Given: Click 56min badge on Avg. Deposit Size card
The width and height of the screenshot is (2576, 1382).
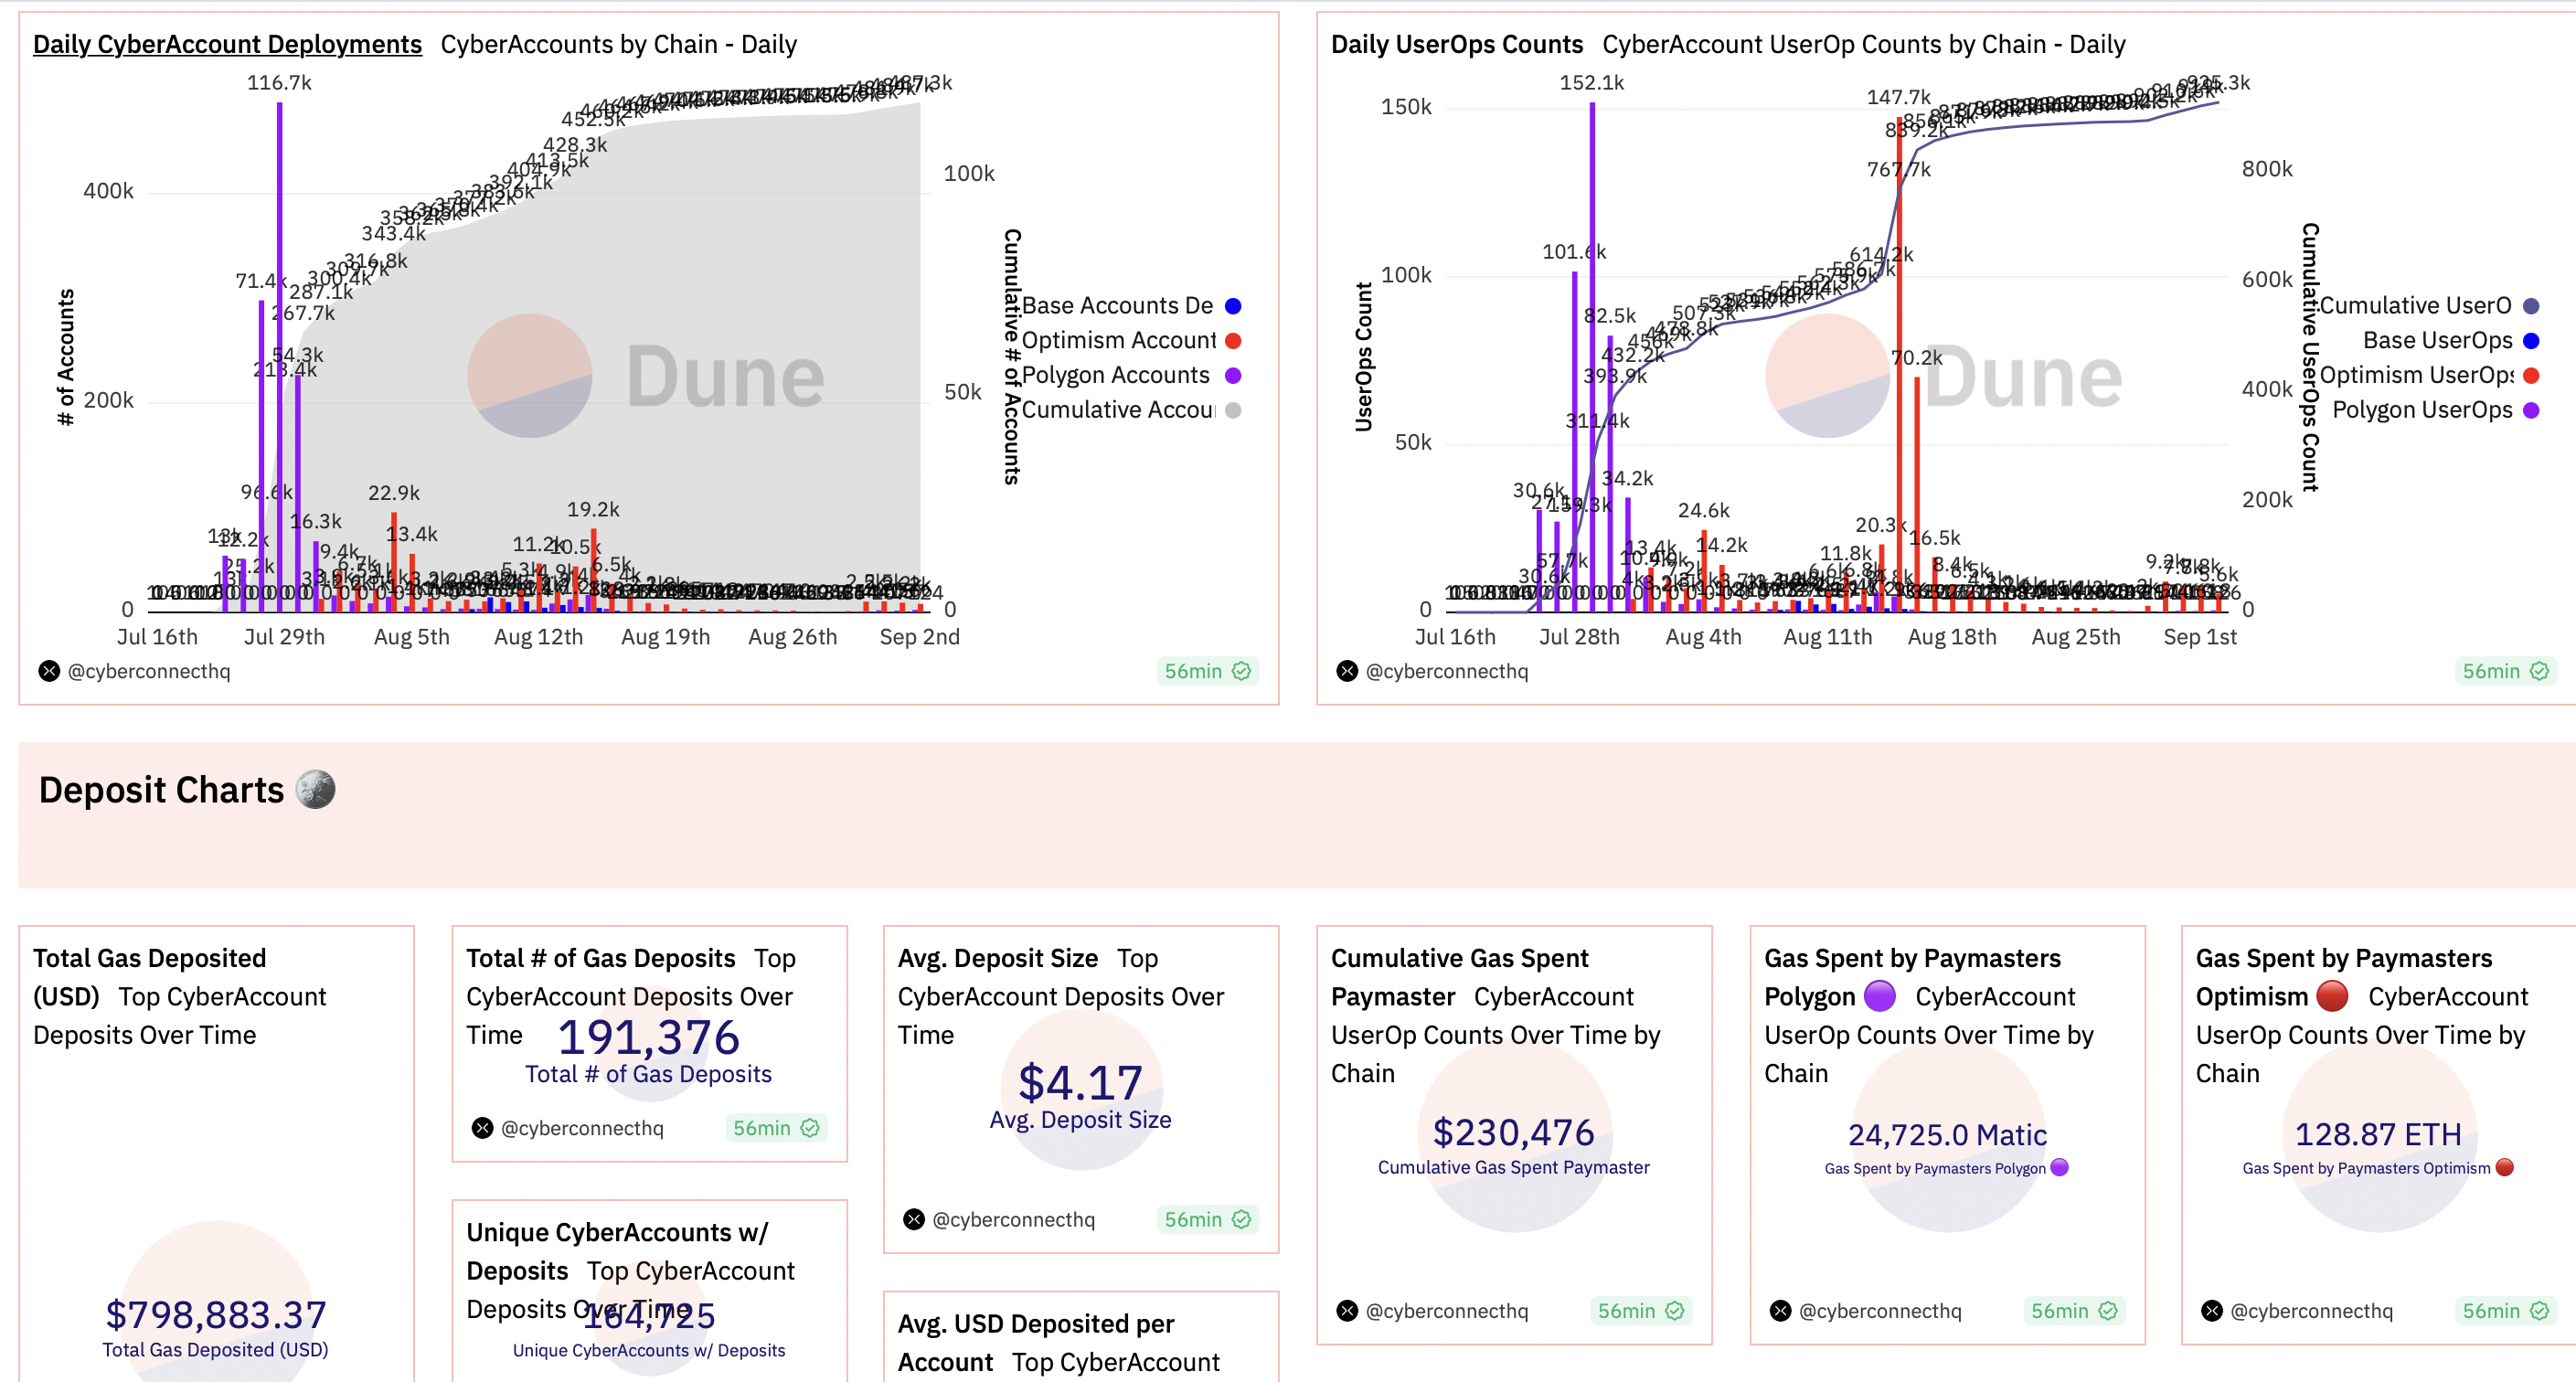Looking at the screenshot, I should tap(1206, 1219).
